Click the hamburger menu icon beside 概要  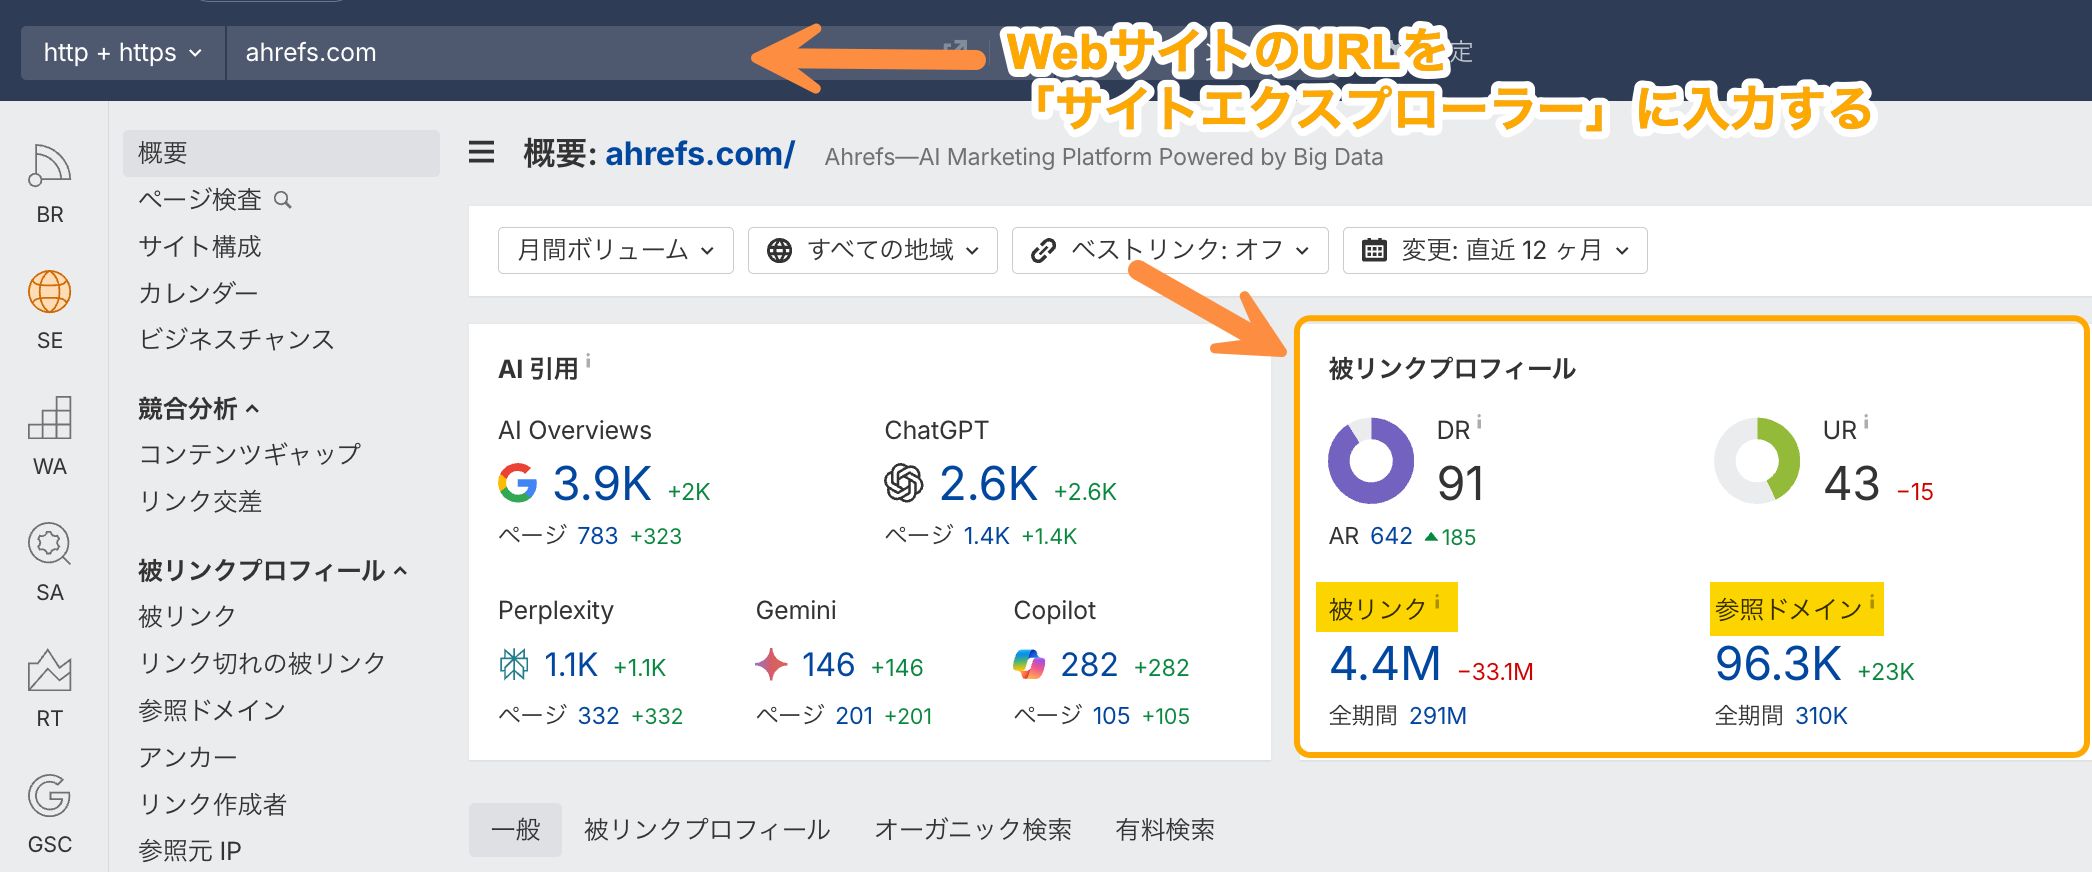pyautogui.click(x=482, y=153)
